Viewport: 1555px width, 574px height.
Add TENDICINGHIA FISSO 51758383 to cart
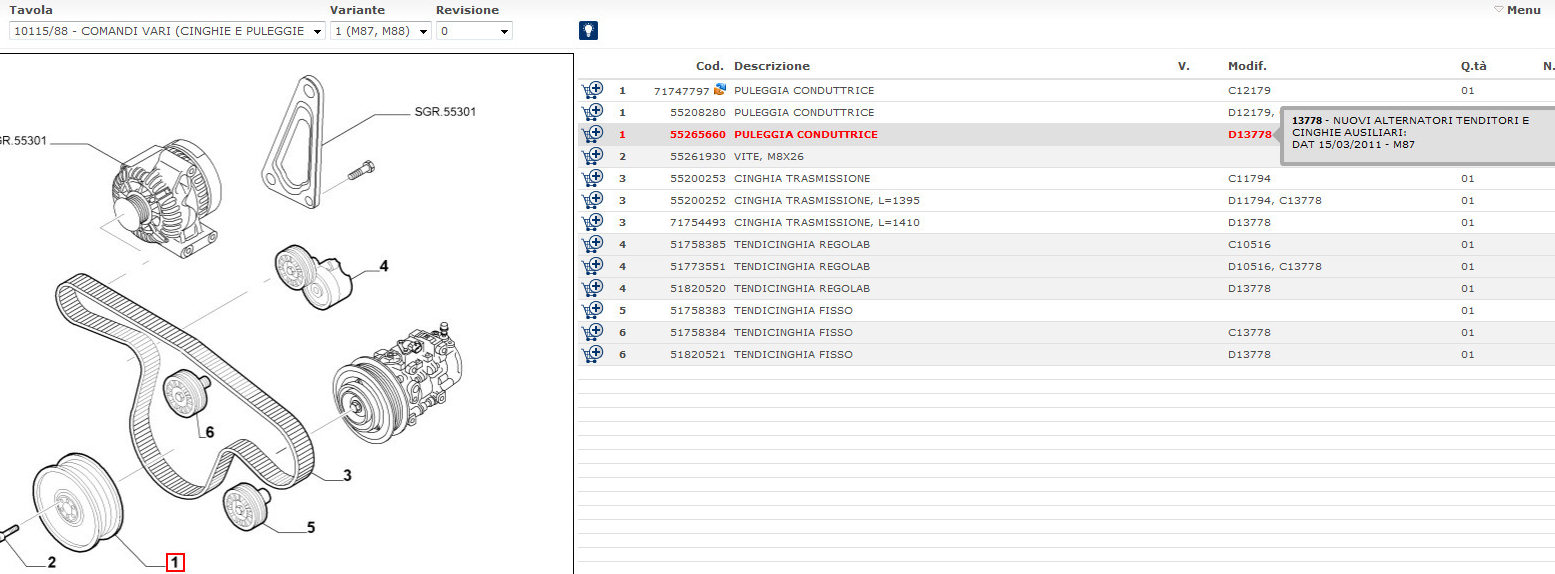coord(592,310)
